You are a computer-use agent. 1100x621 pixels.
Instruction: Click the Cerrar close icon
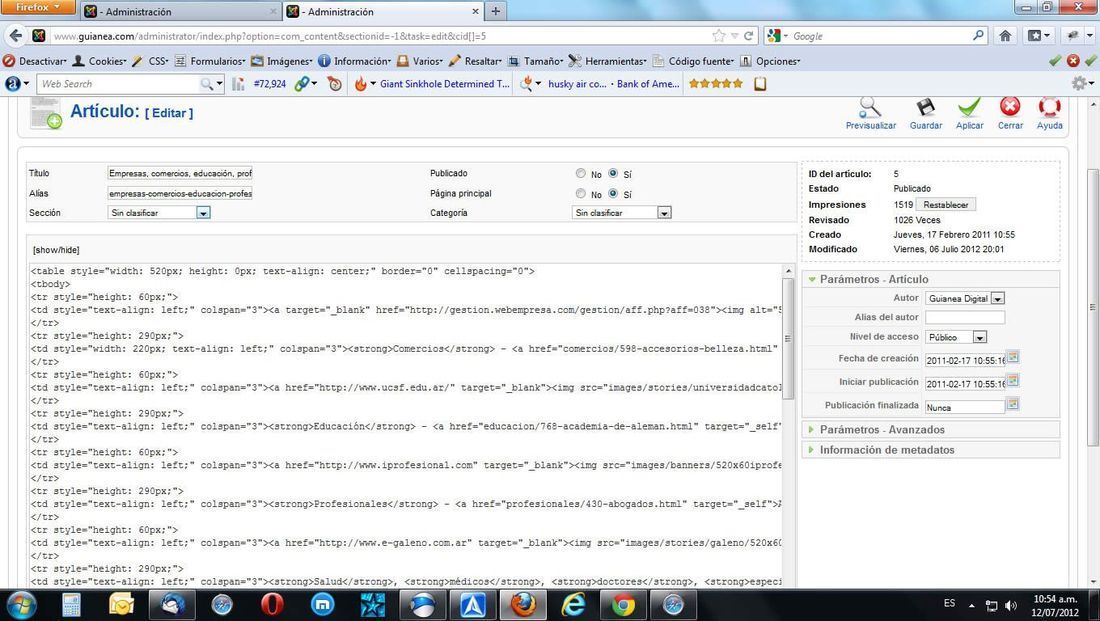click(1010, 109)
